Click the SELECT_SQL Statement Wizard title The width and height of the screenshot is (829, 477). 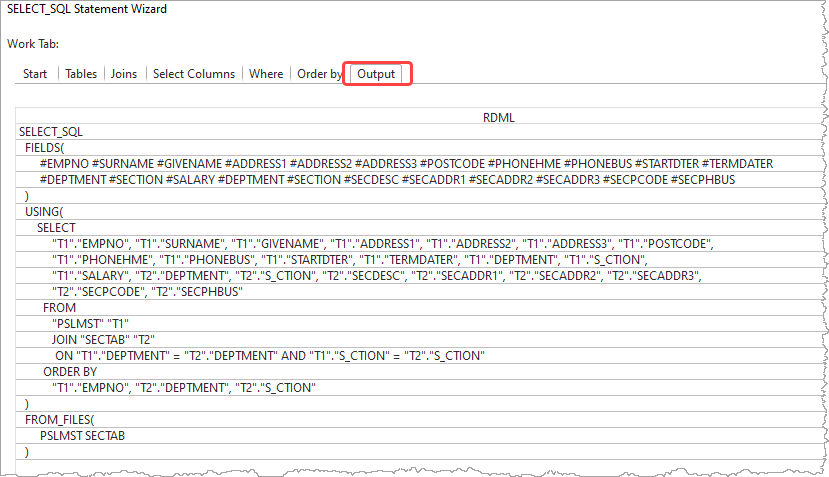(x=87, y=9)
